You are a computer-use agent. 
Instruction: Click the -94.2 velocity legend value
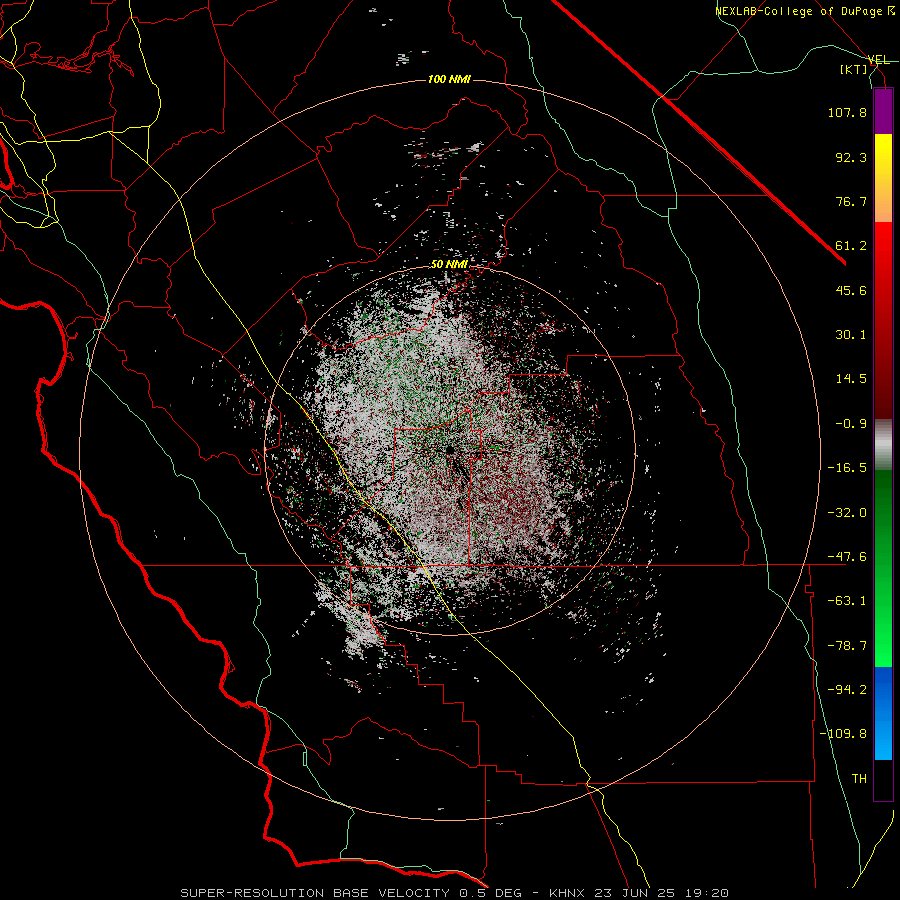(x=847, y=690)
